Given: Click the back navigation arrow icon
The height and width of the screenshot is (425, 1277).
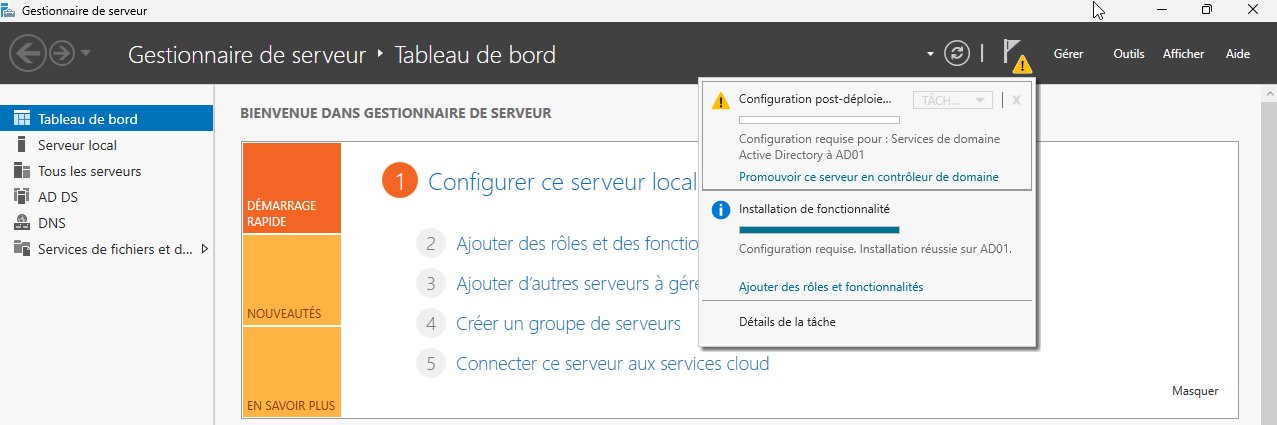Looking at the screenshot, I should (x=27, y=53).
